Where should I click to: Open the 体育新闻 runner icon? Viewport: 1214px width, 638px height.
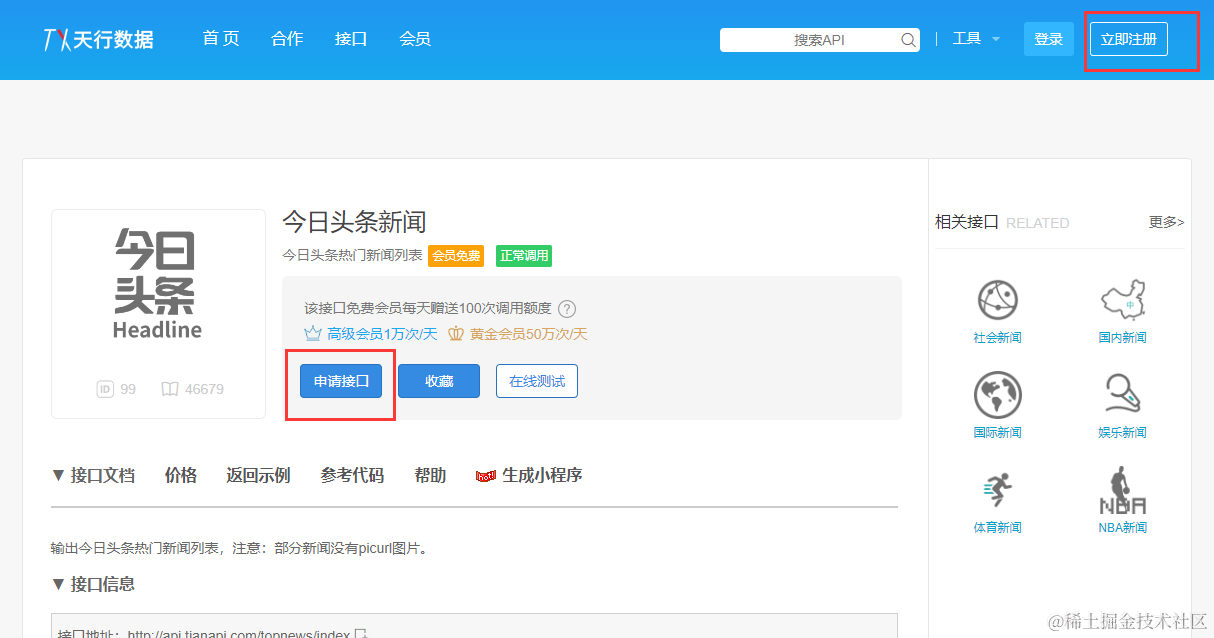(x=997, y=490)
